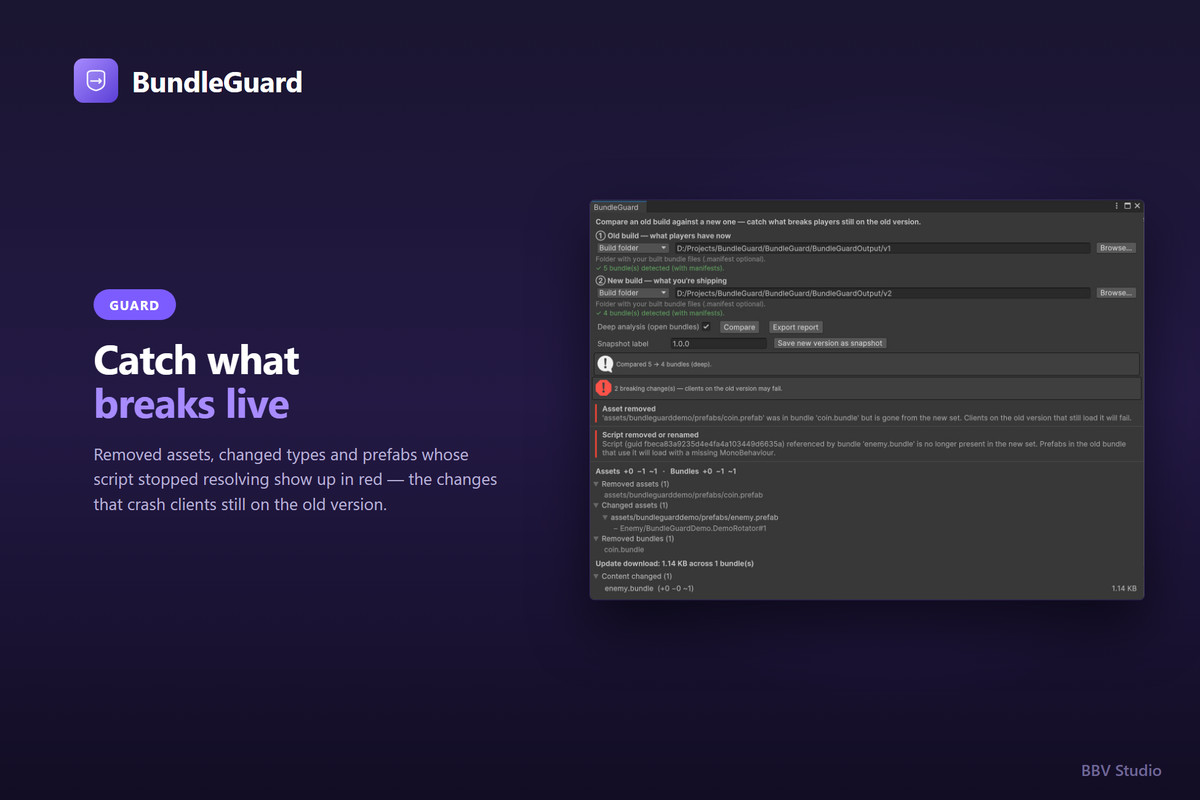
Task: Click the Asset removed issue entry
Action: (866, 413)
